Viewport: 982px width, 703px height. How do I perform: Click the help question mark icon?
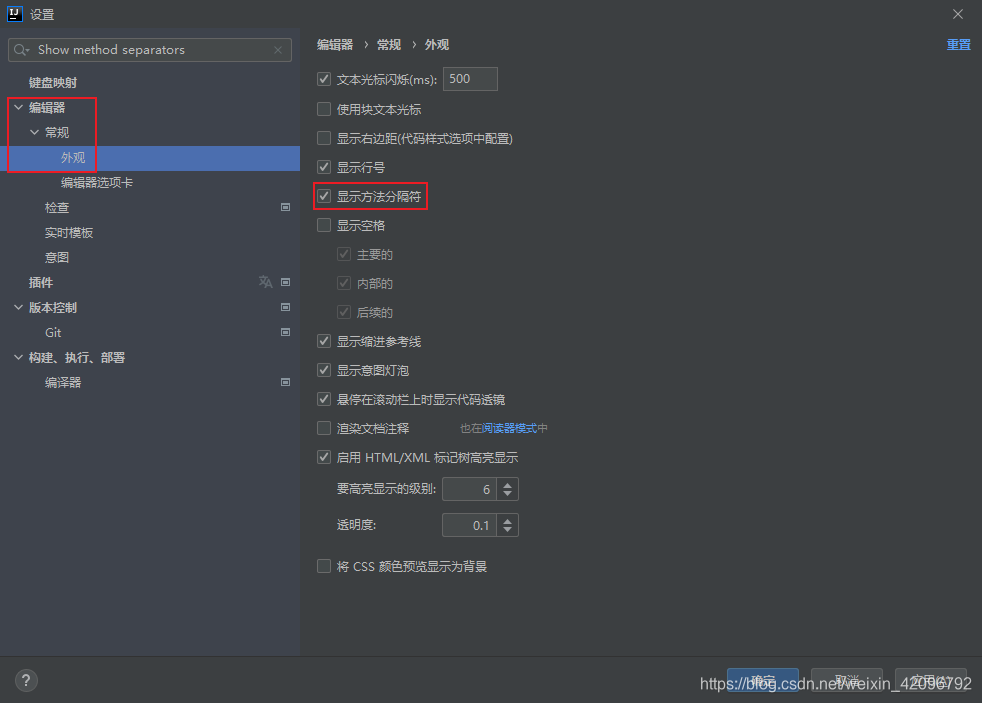tap(26, 680)
